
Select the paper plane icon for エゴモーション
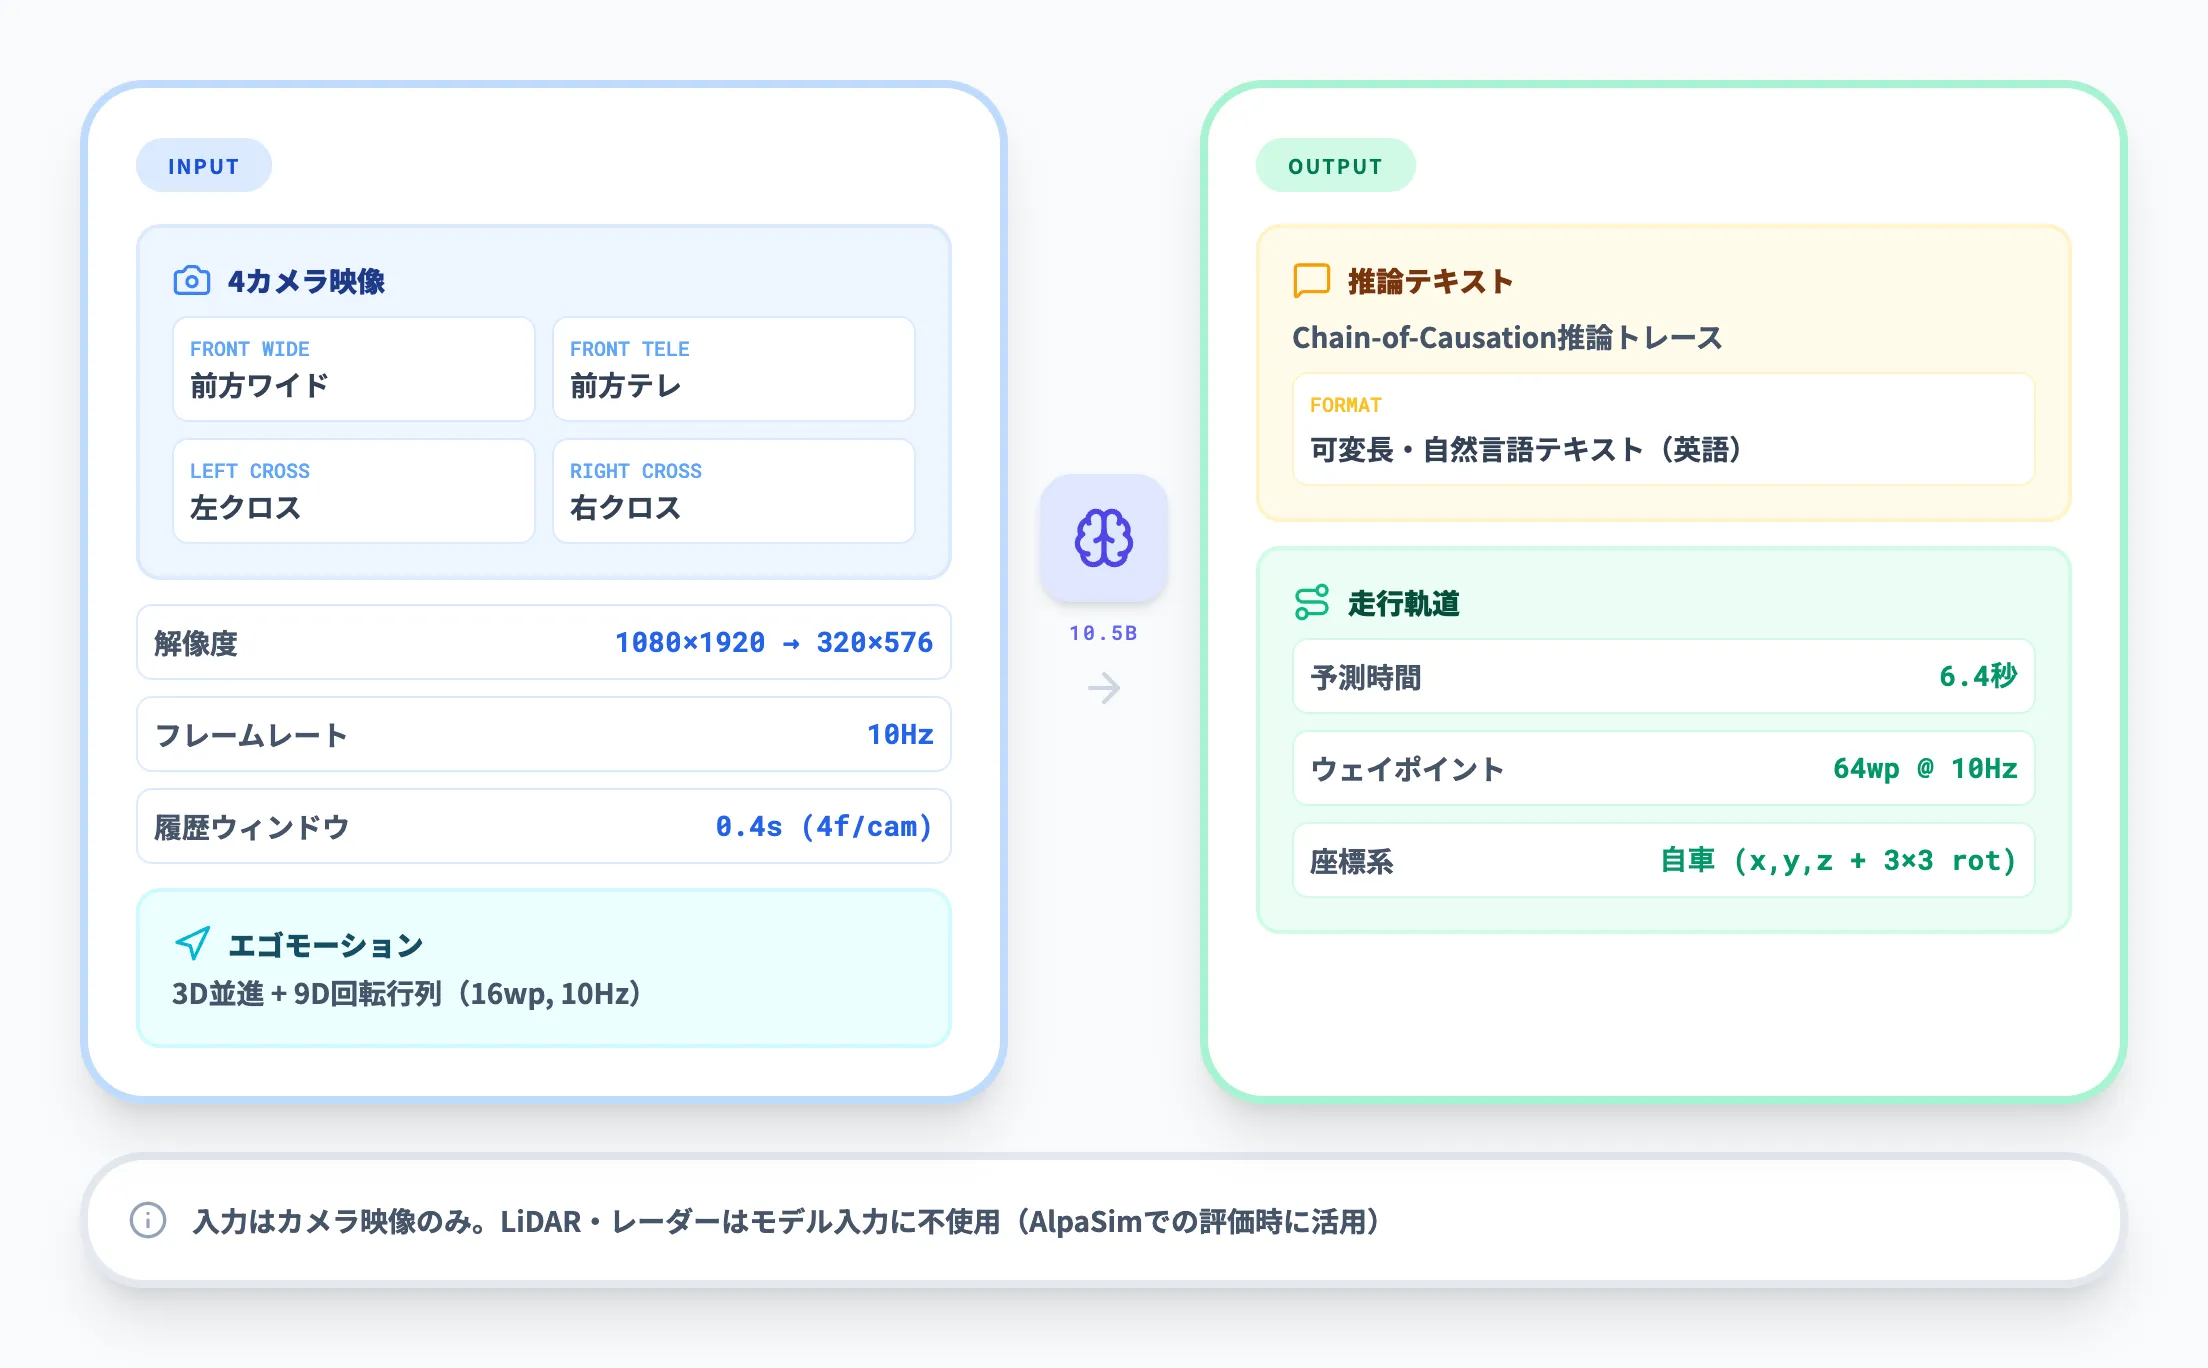[192, 943]
